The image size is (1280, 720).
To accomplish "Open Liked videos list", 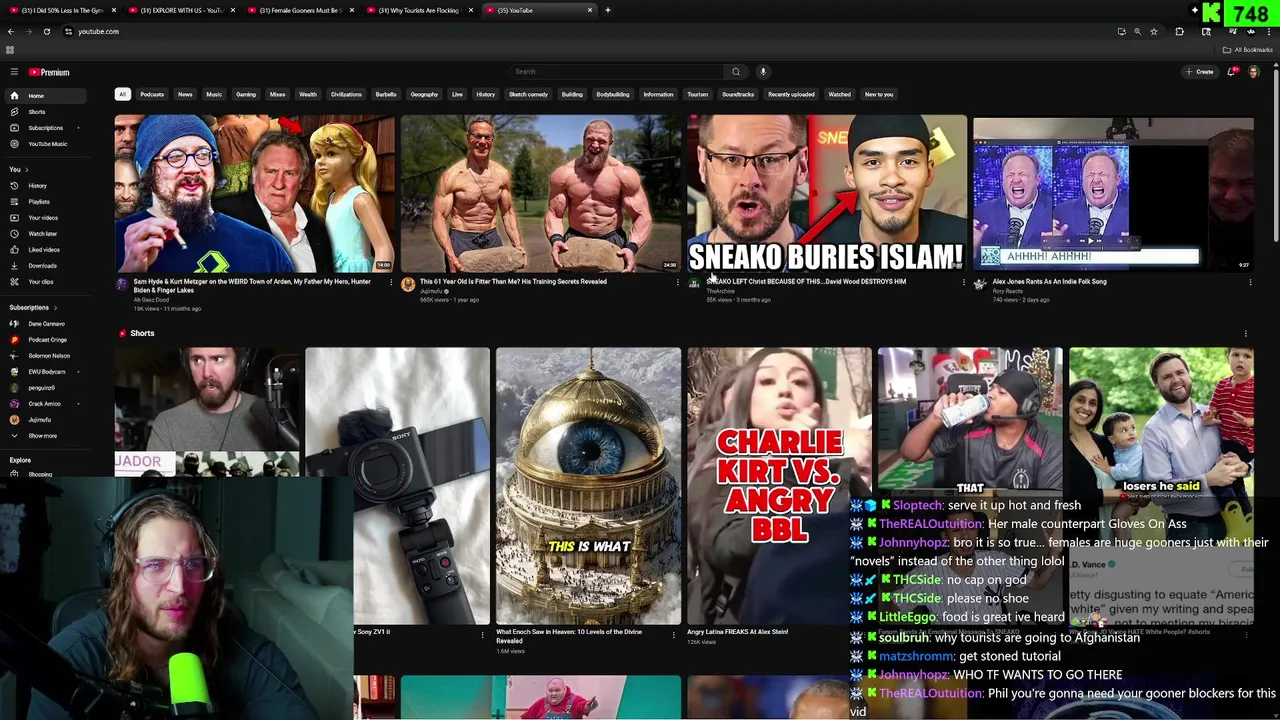I will pyautogui.click(x=44, y=250).
